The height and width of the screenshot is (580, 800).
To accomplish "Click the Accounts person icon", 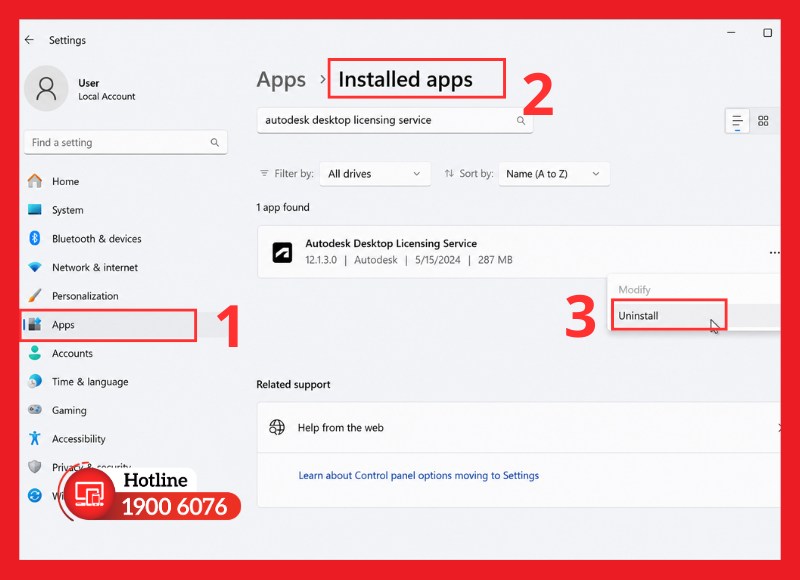I will pyautogui.click(x=35, y=352).
